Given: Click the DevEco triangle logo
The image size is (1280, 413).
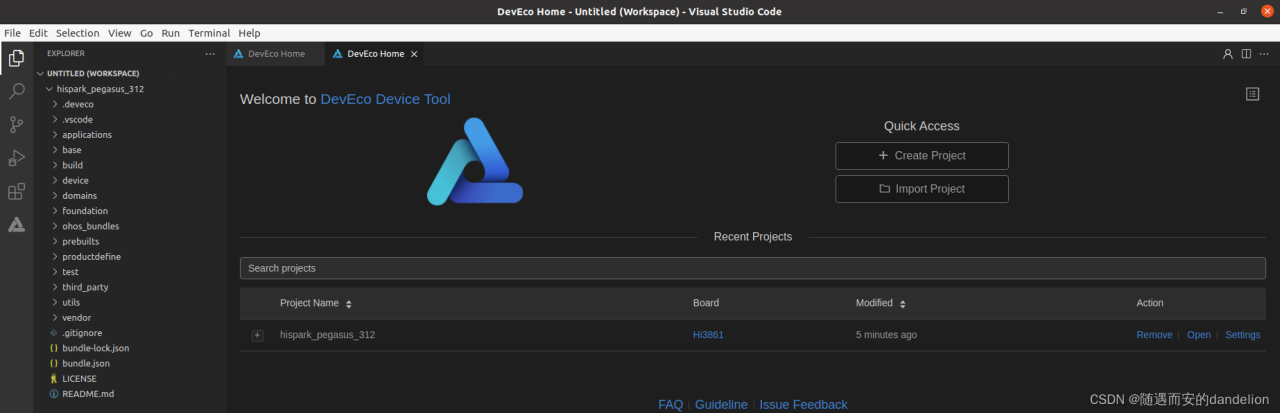Looking at the screenshot, I should 475,161.
